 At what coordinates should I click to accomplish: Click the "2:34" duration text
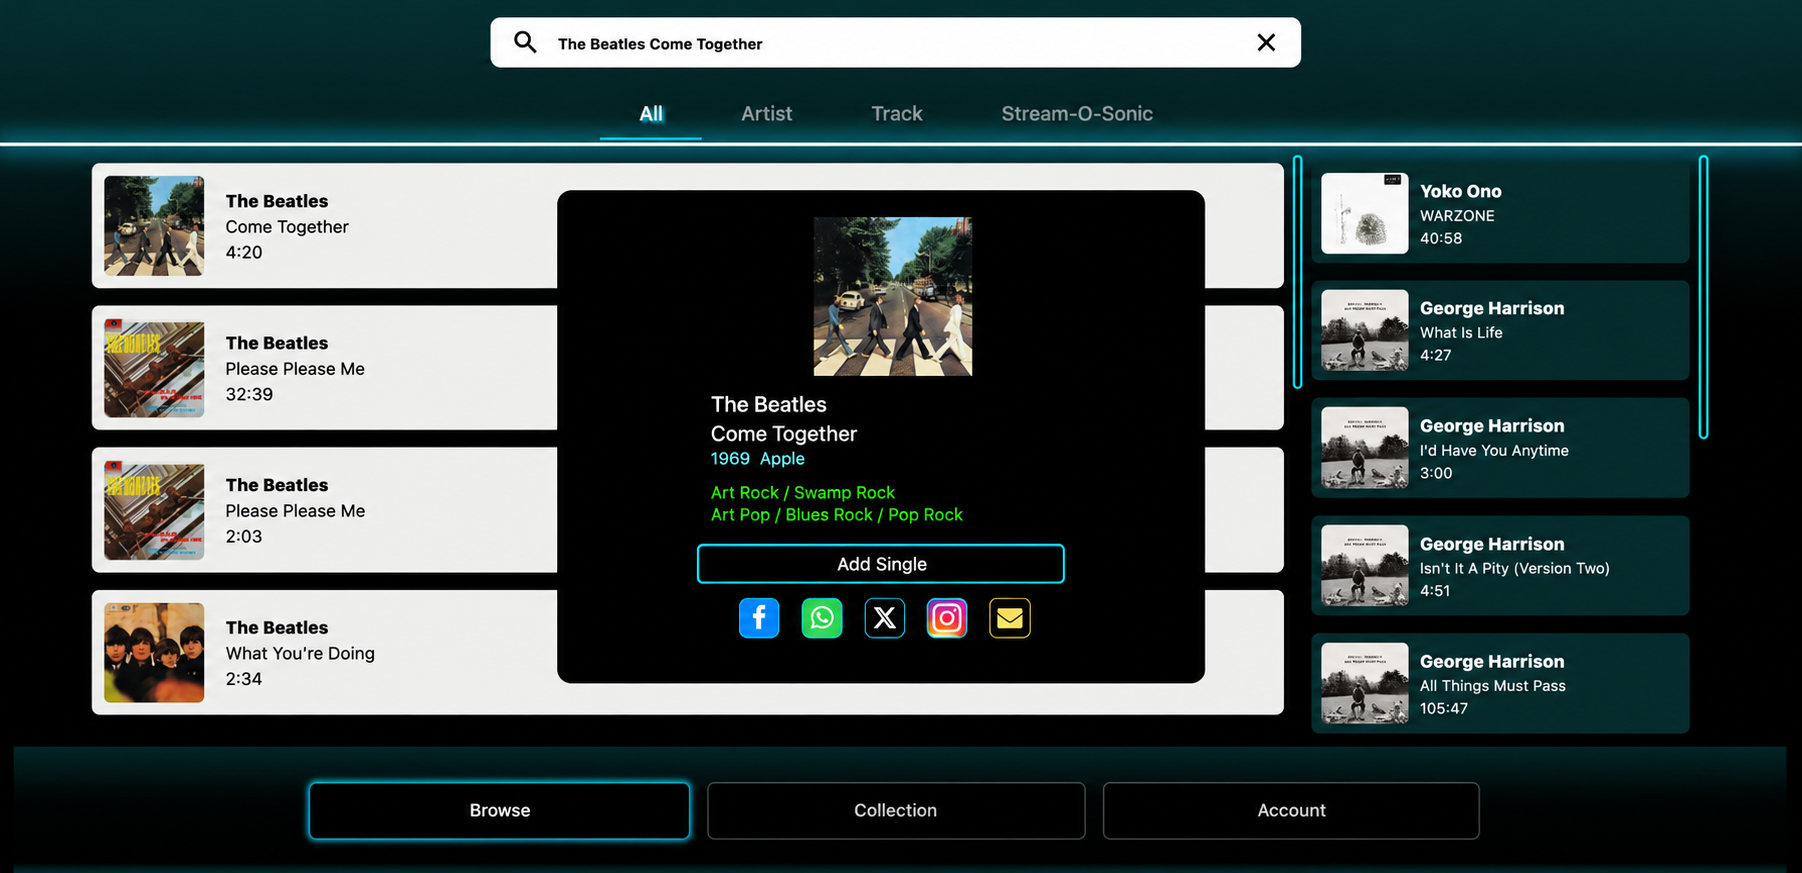[244, 679]
